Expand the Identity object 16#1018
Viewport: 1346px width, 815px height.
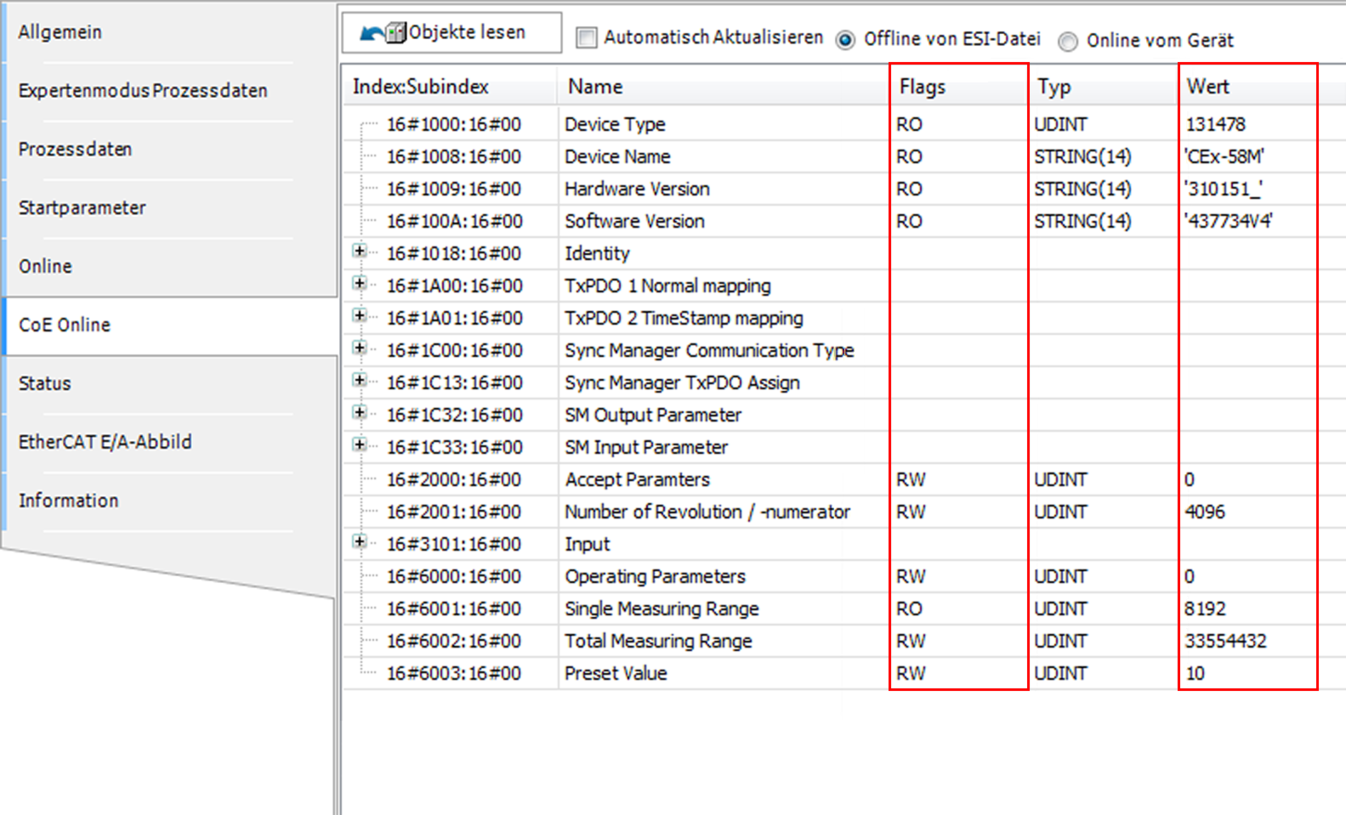[360, 252]
